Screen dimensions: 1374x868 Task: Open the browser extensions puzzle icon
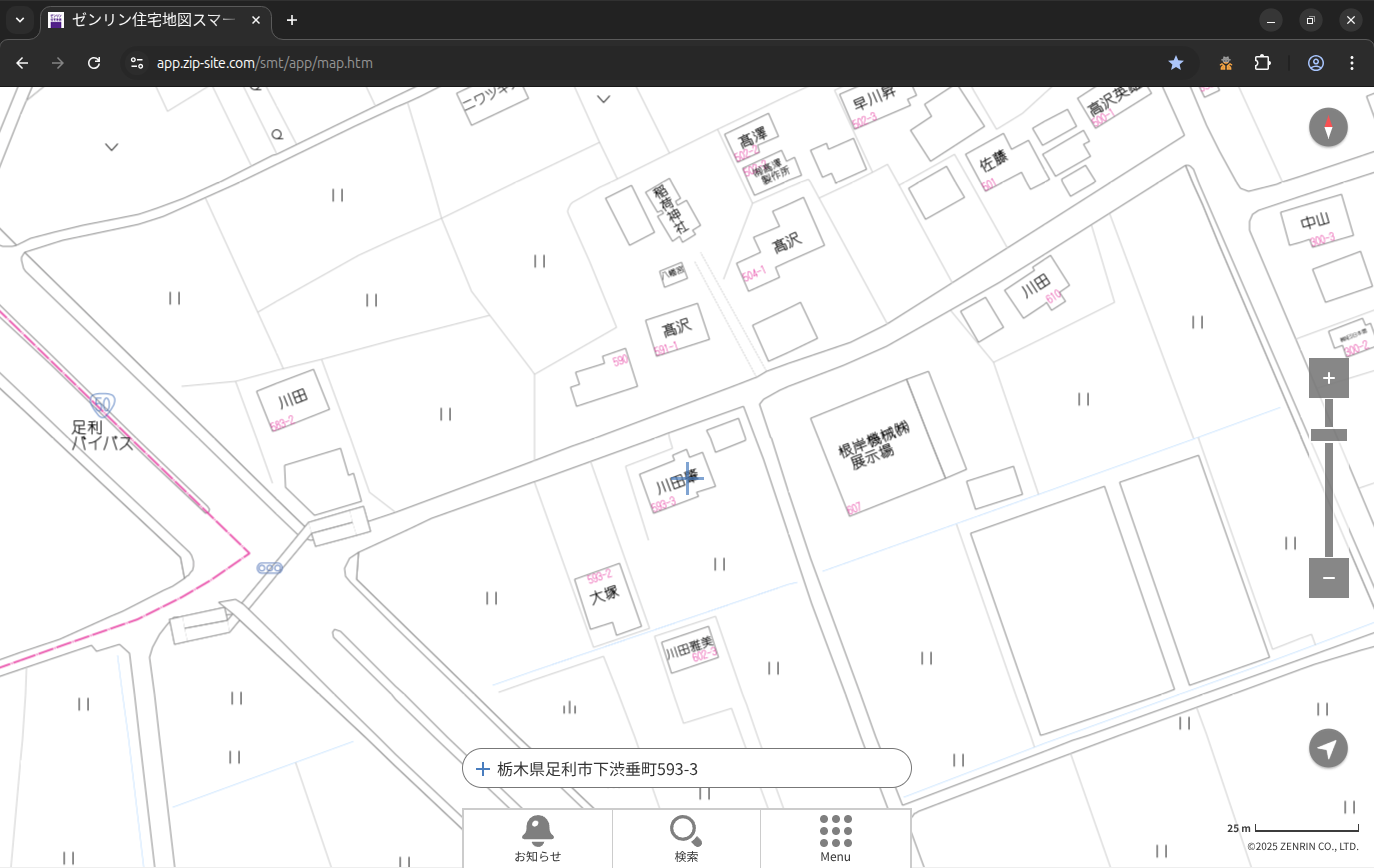[x=1262, y=63]
